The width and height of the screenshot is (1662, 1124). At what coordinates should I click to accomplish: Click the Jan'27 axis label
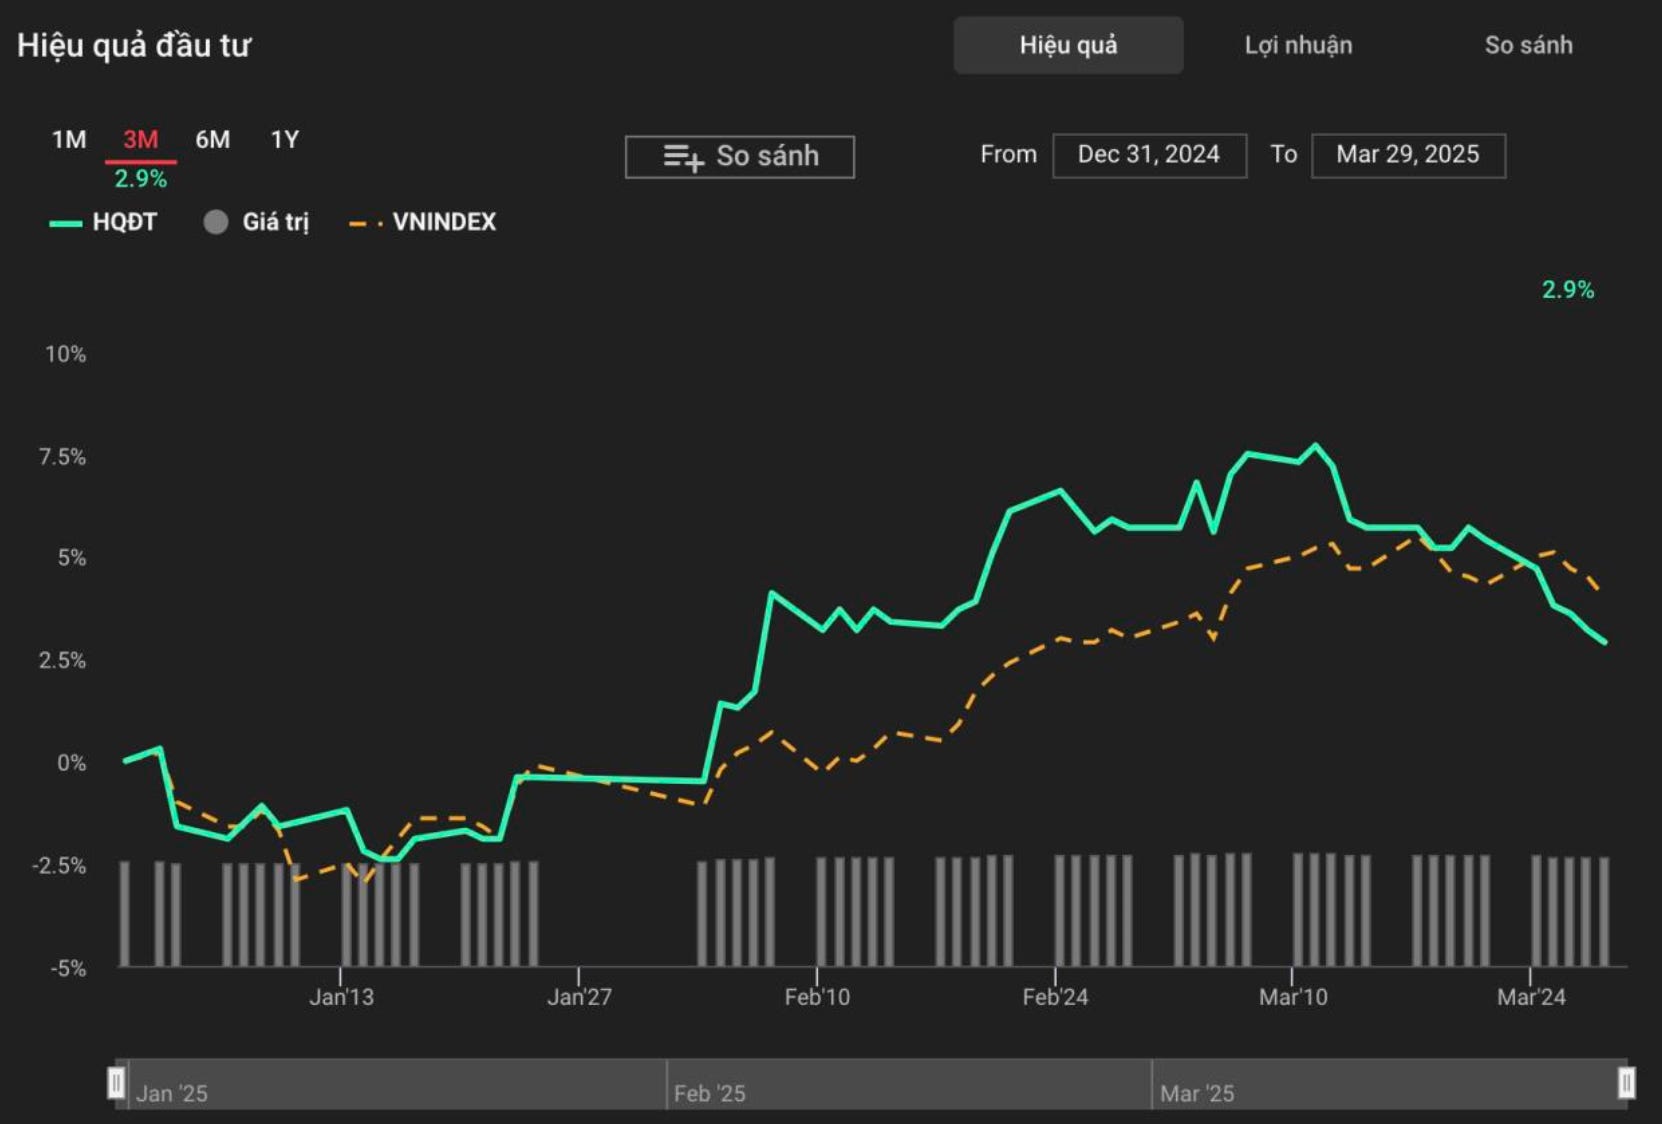click(x=579, y=997)
